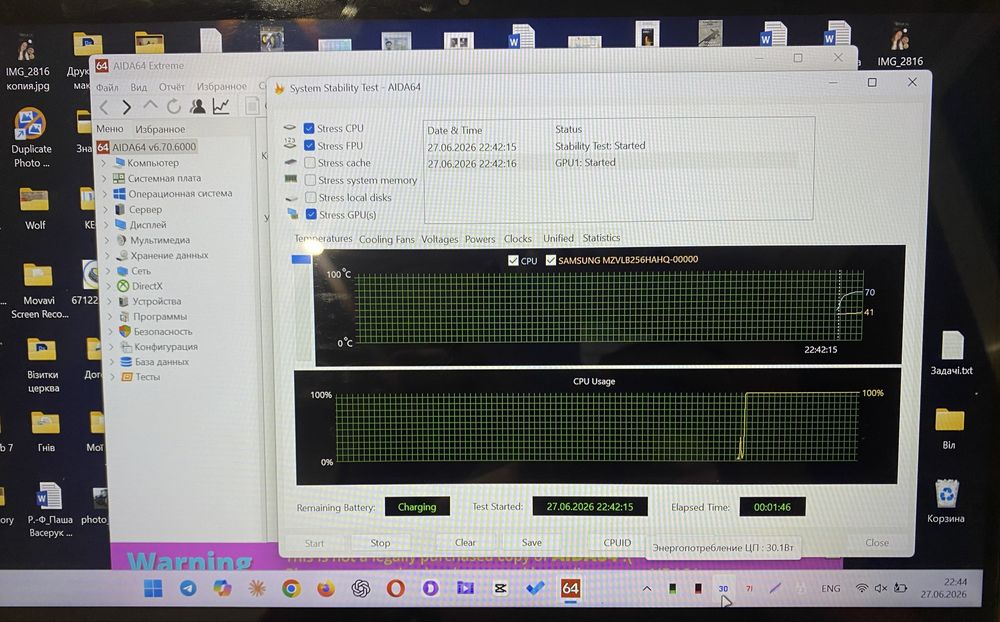Click the Save button
The width and height of the screenshot is (1000, 622).
[x=531, y=542]
